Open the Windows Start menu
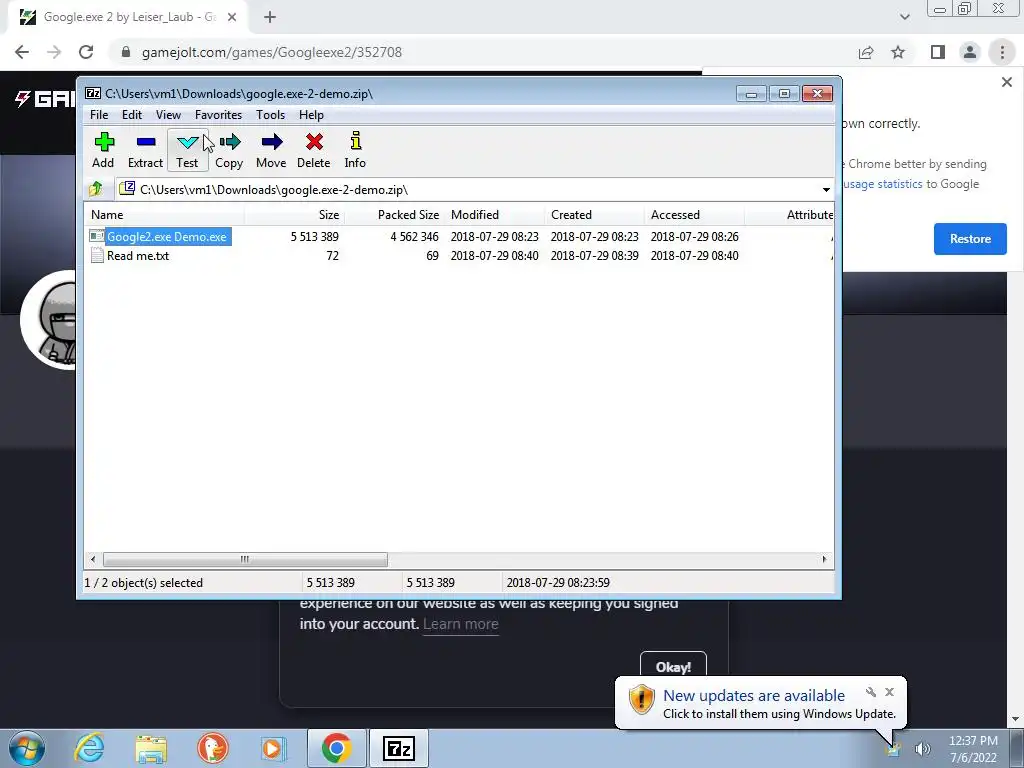The height and width of the screenshot is (768, 1024). (26, 748)
